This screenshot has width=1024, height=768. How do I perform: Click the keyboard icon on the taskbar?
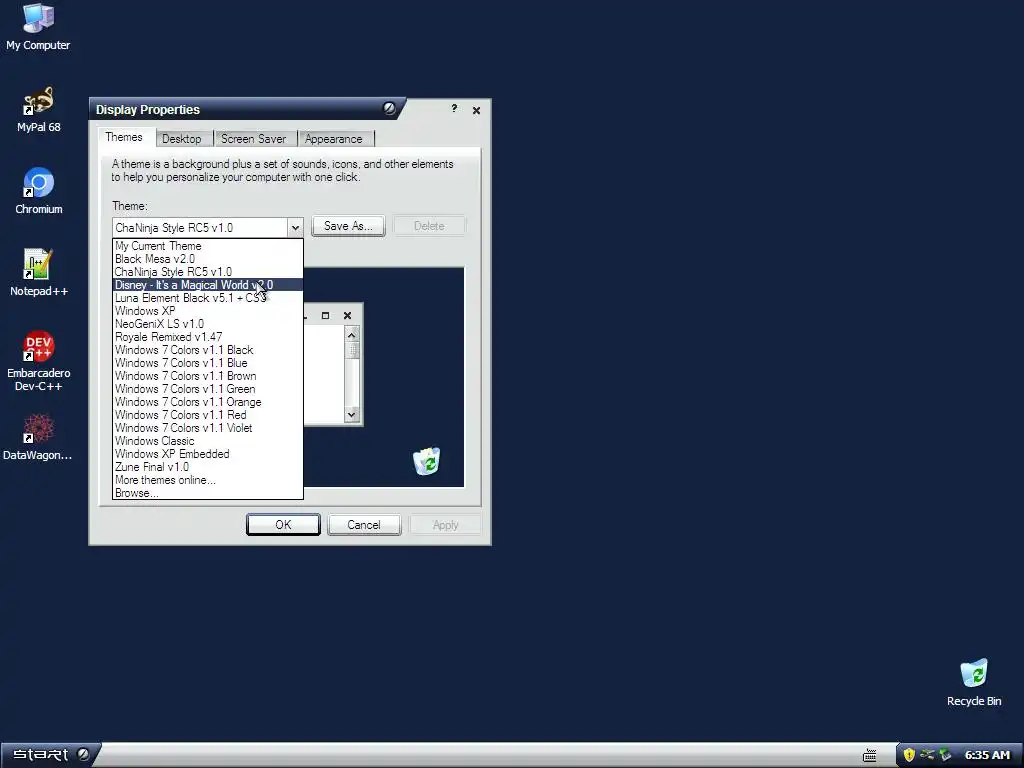[x=869, y=756]
